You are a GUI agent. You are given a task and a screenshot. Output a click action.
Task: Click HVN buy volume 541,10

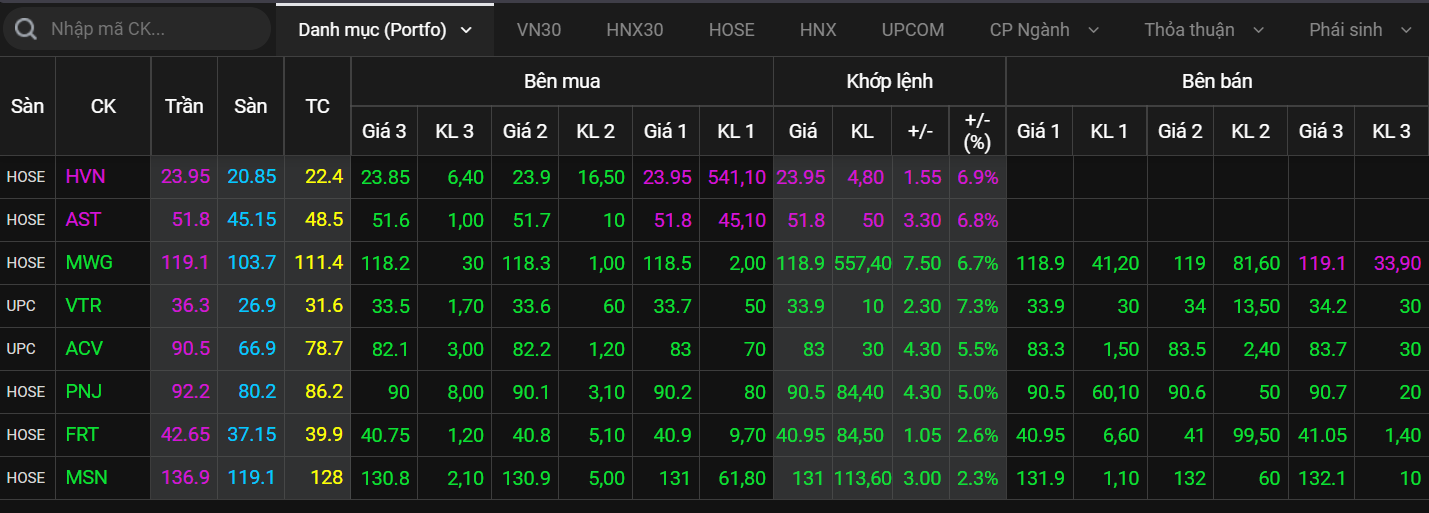pyautogui.click(x=737, y=177)
